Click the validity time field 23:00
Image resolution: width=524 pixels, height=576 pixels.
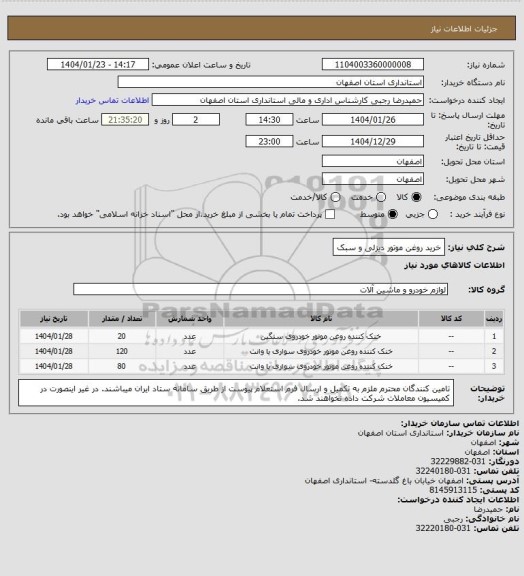269,141
